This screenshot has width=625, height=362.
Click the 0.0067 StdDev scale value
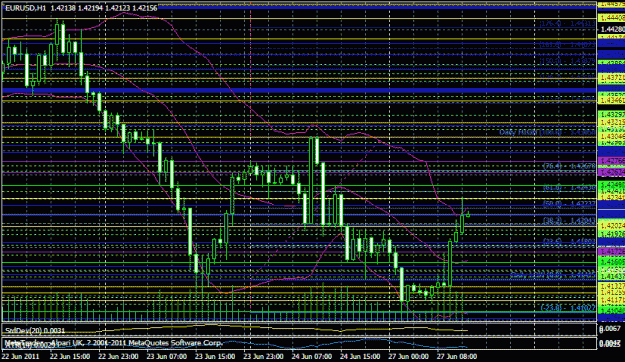point(611,329)
